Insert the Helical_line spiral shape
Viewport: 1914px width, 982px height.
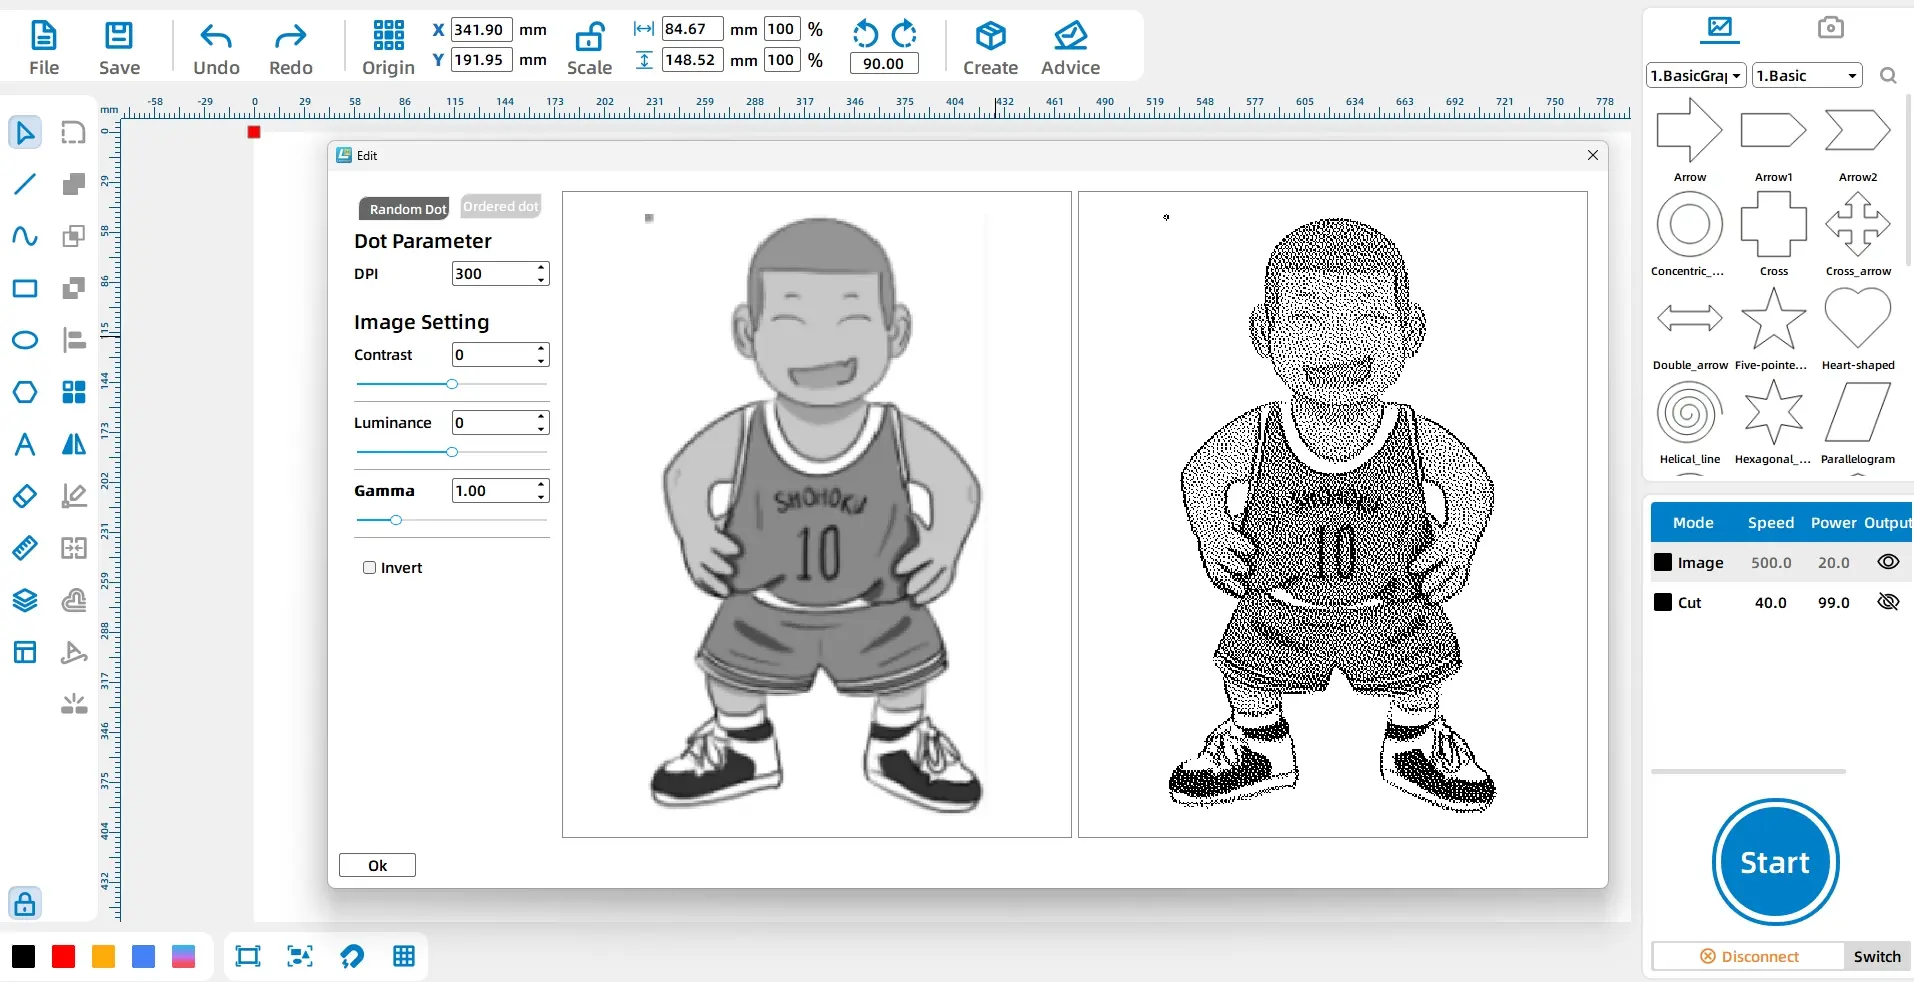pos(1690,422)
